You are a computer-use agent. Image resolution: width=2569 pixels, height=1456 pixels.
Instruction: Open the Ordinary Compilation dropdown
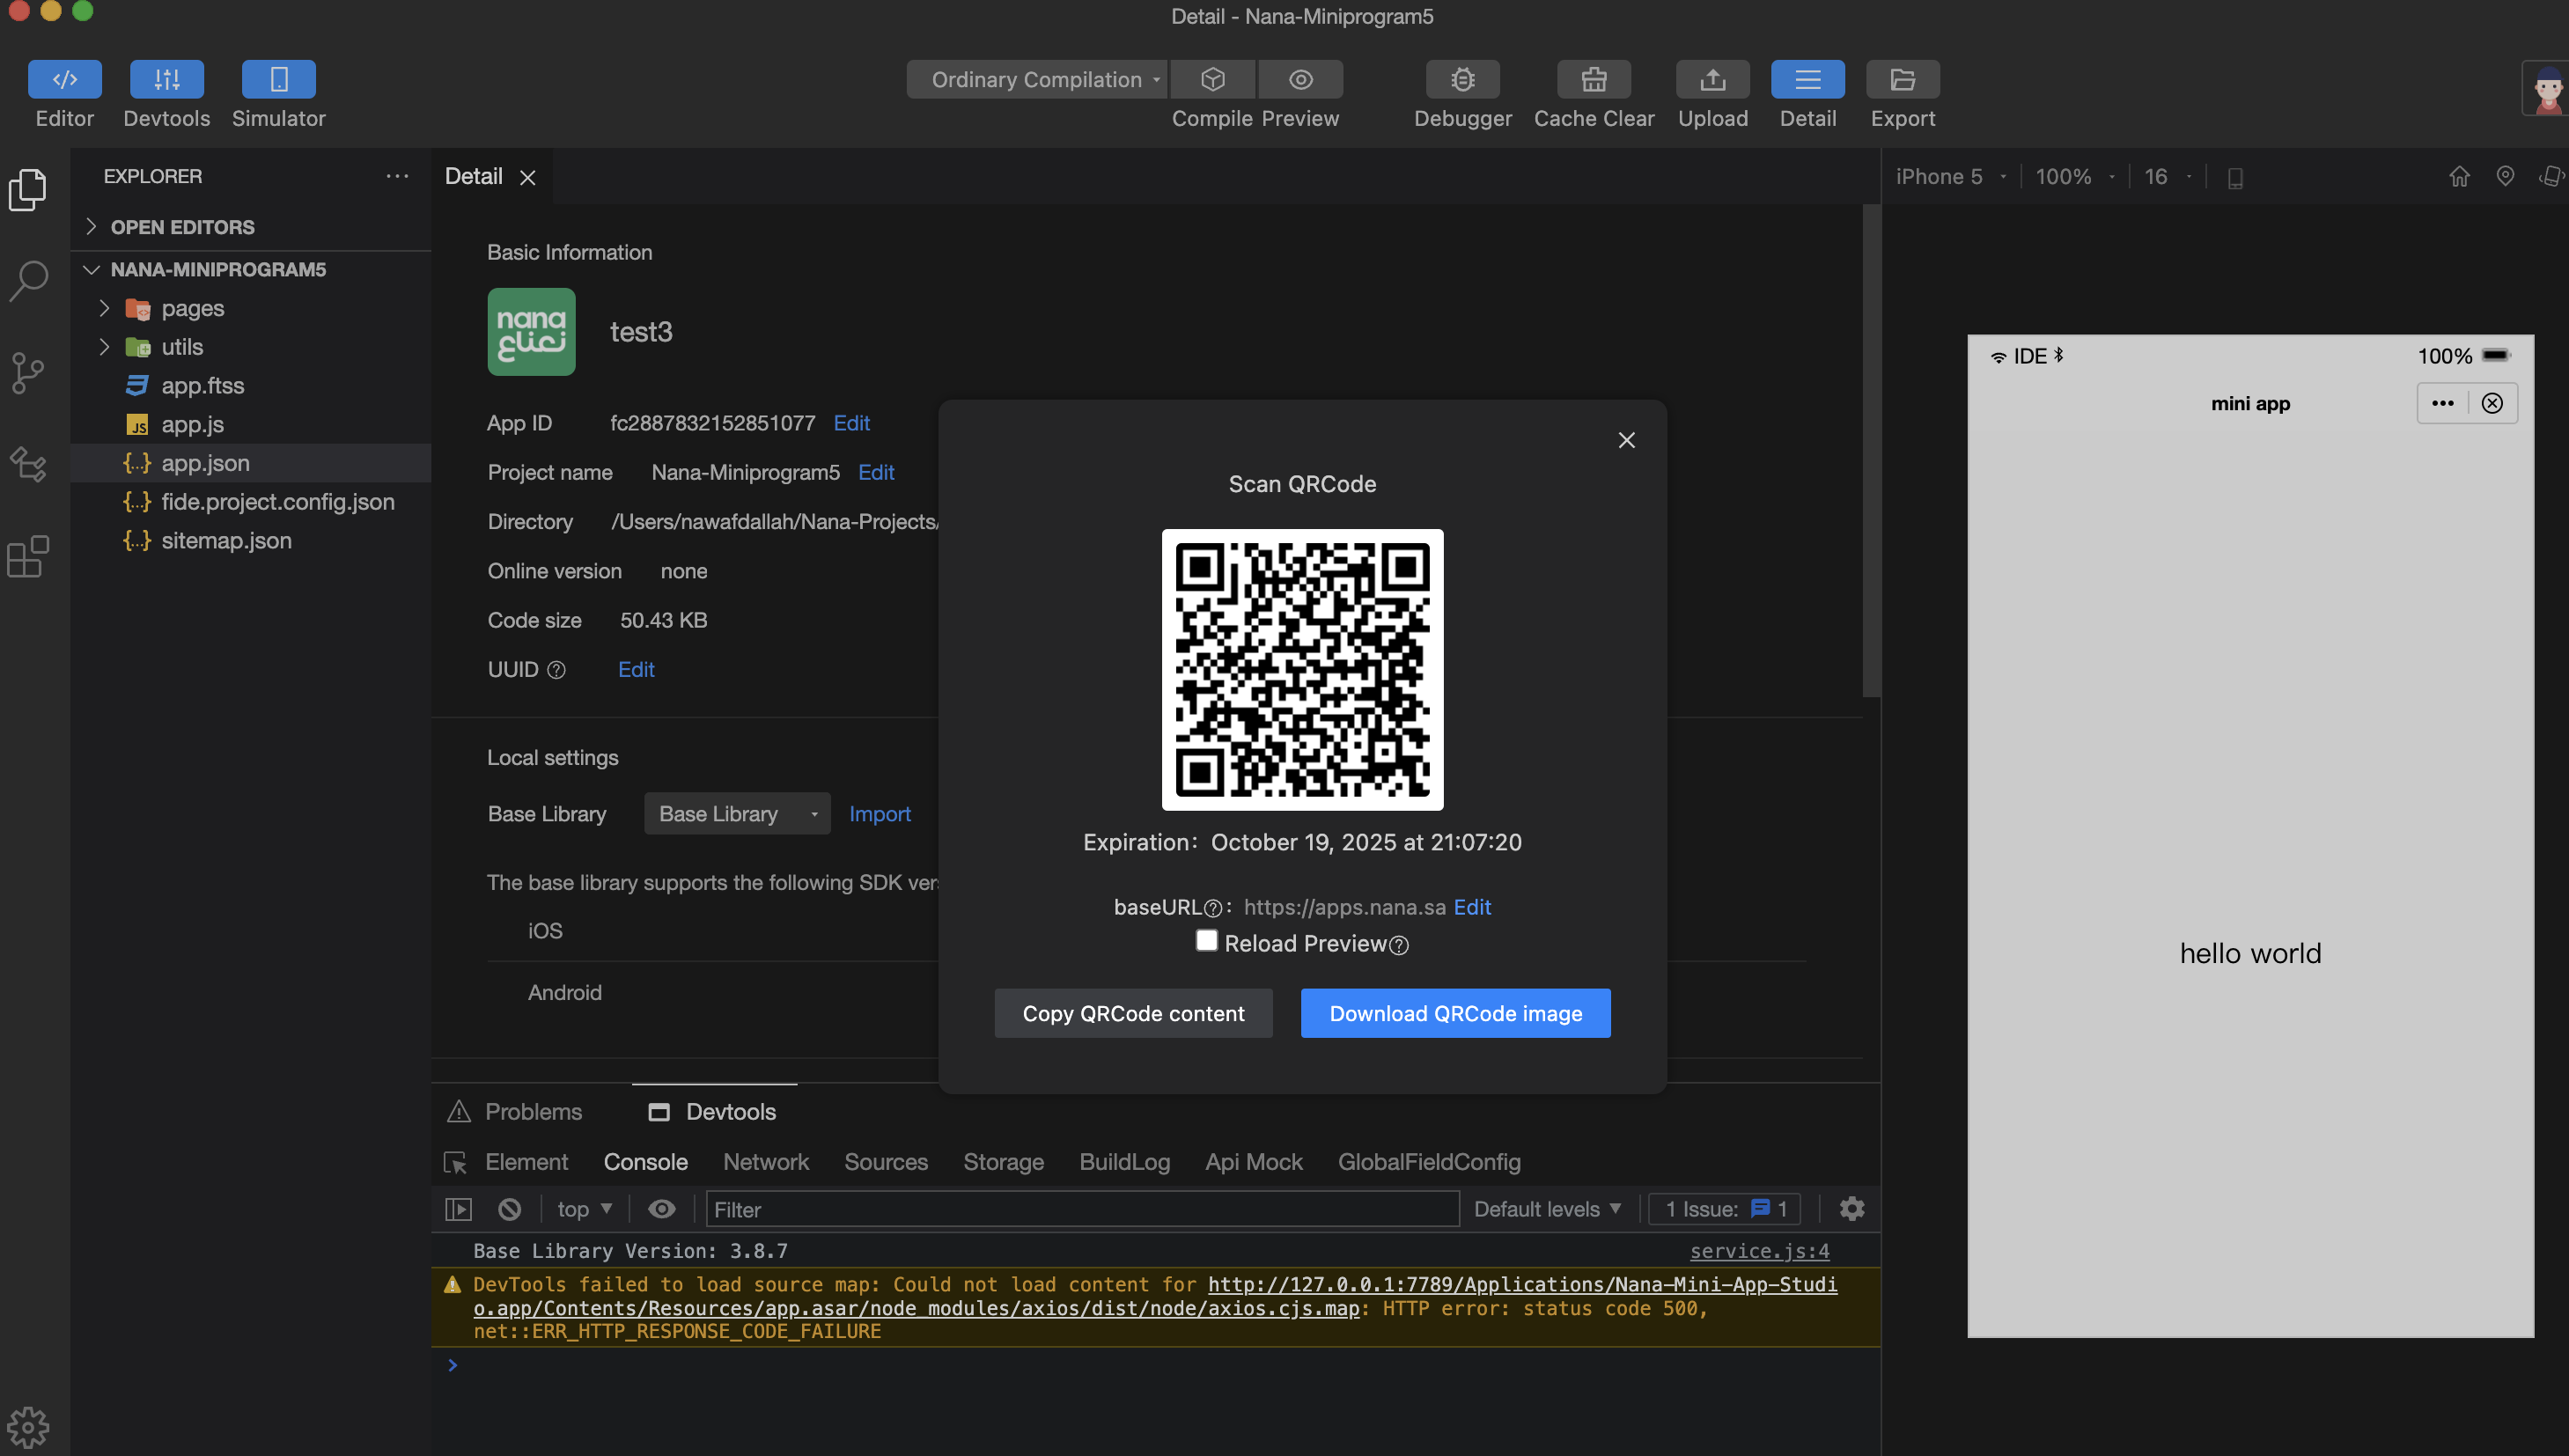click(1037, 80)
